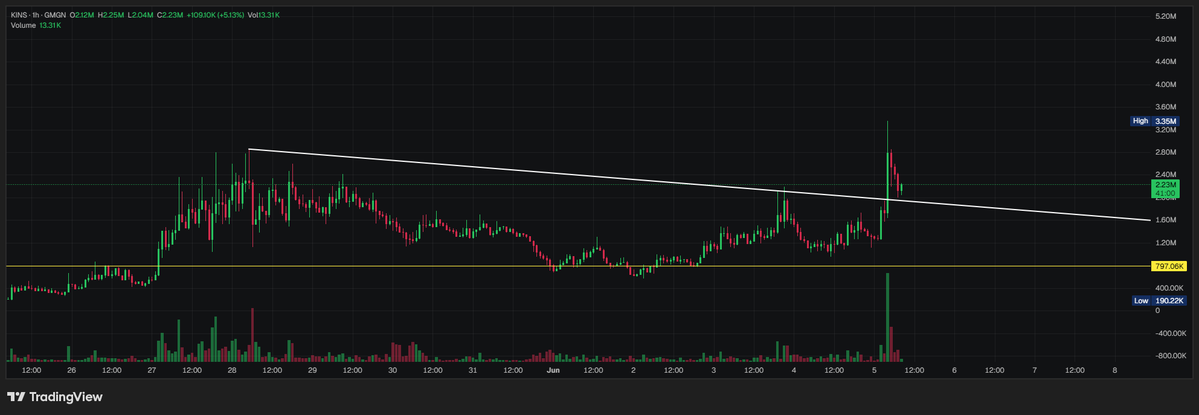Click the open value O2.12M
Image resolution: width=1199 pixels, height=415 pixels.
coord(83,15)
